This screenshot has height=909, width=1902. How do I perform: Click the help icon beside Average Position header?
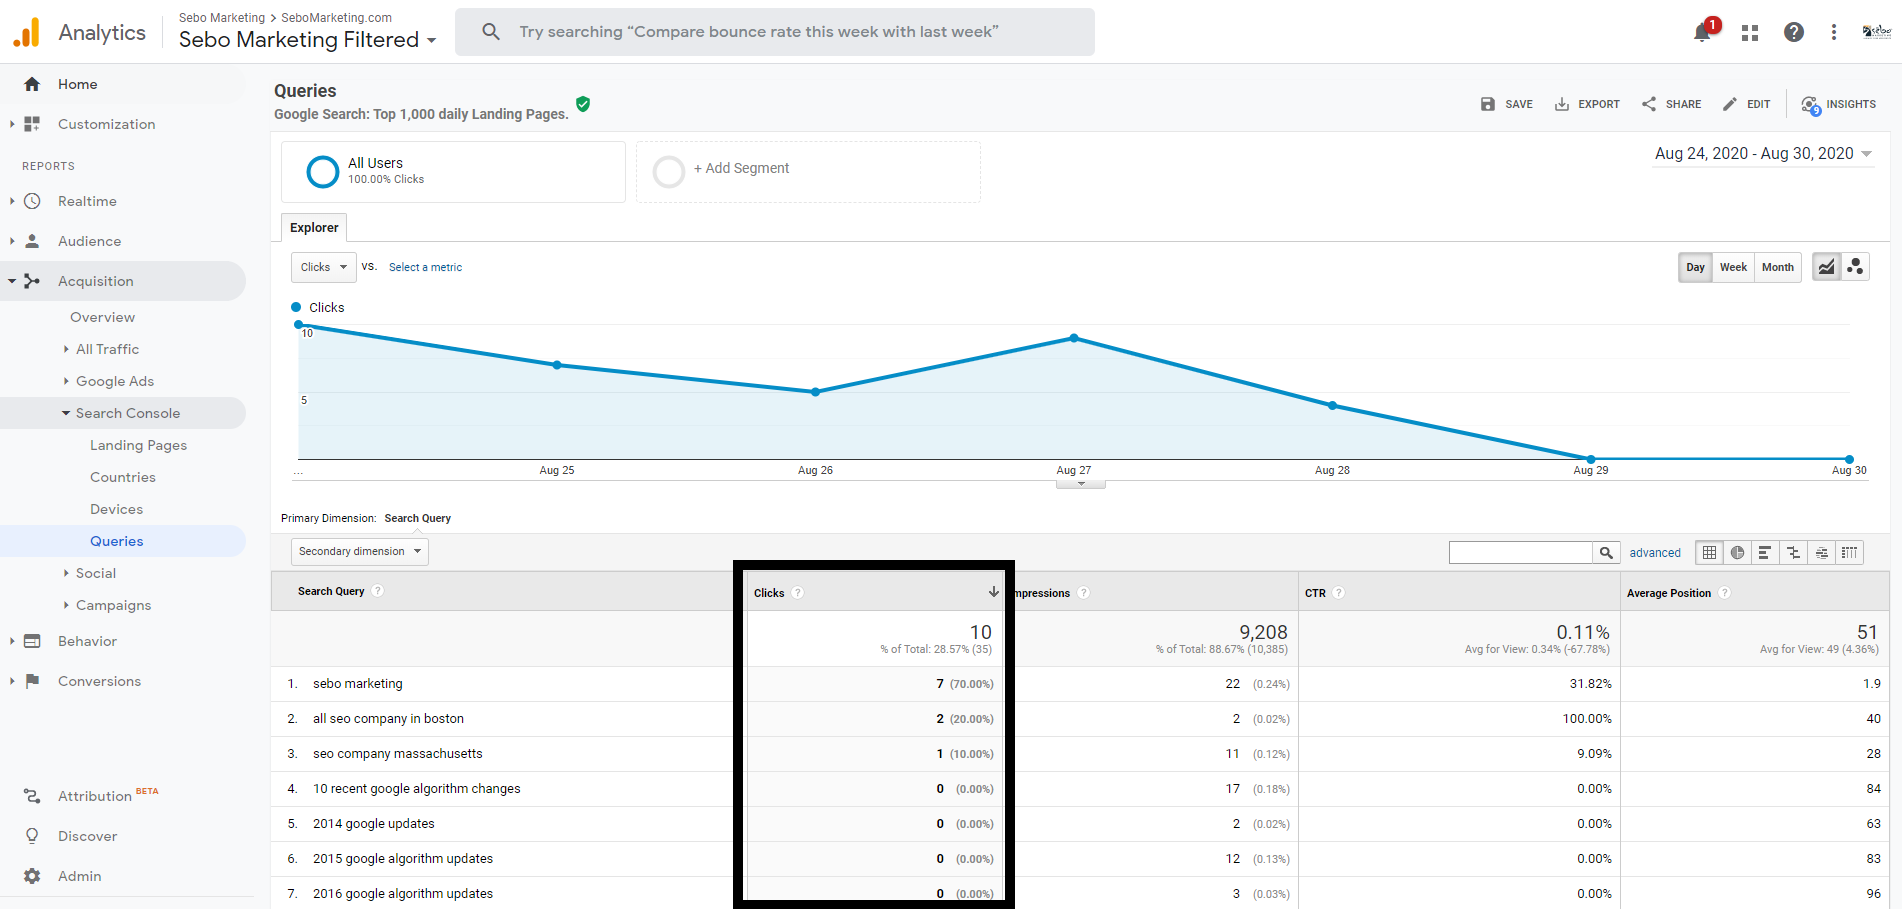(1725, 593)
